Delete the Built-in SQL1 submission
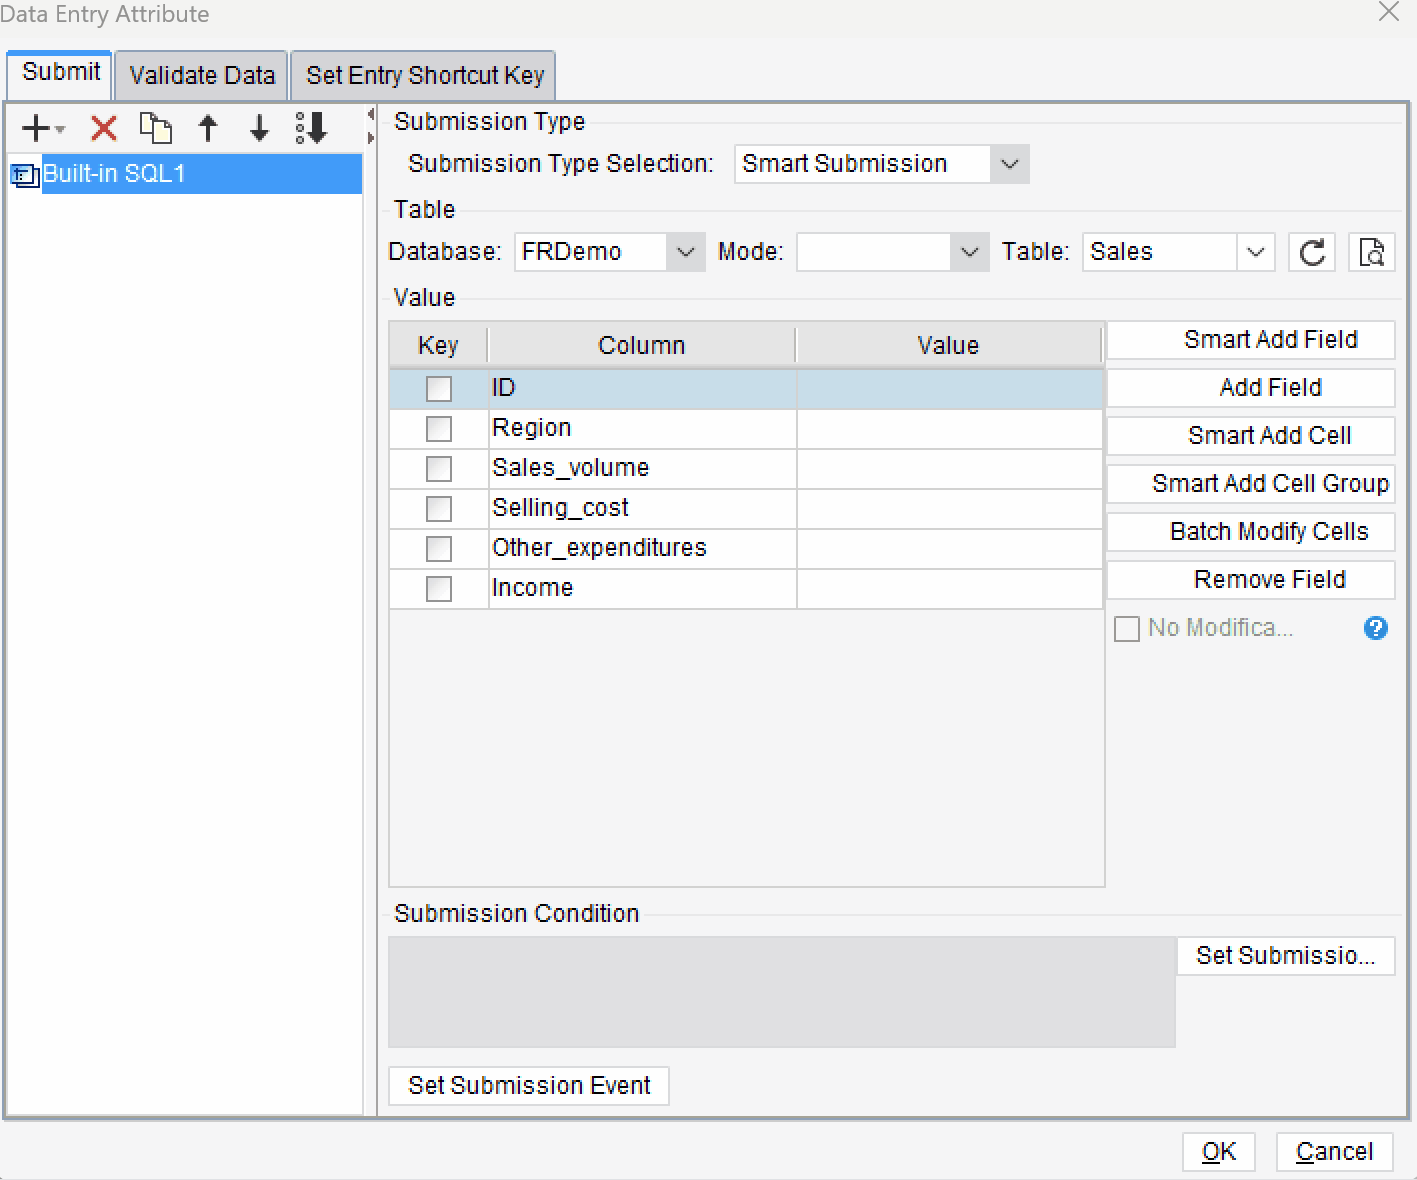The width and height of the screenshot is (1417, 1180). 103,128
